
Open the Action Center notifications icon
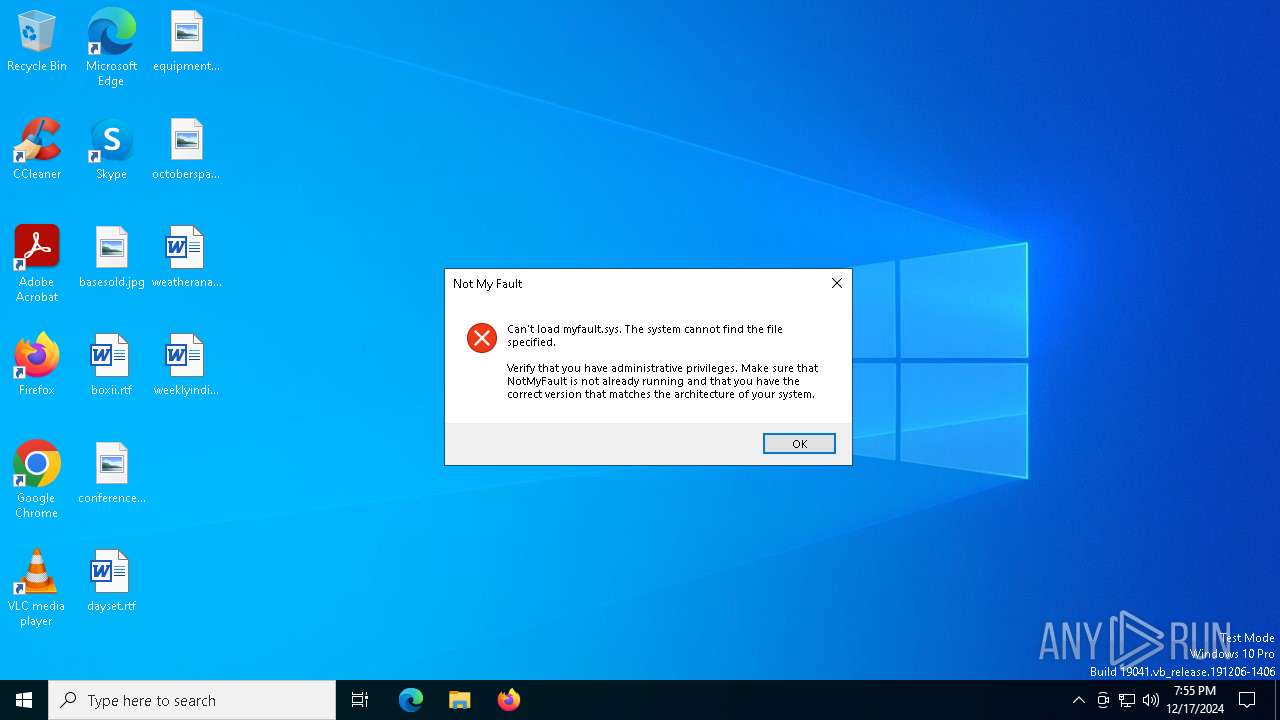click(x=1248, y=700)
